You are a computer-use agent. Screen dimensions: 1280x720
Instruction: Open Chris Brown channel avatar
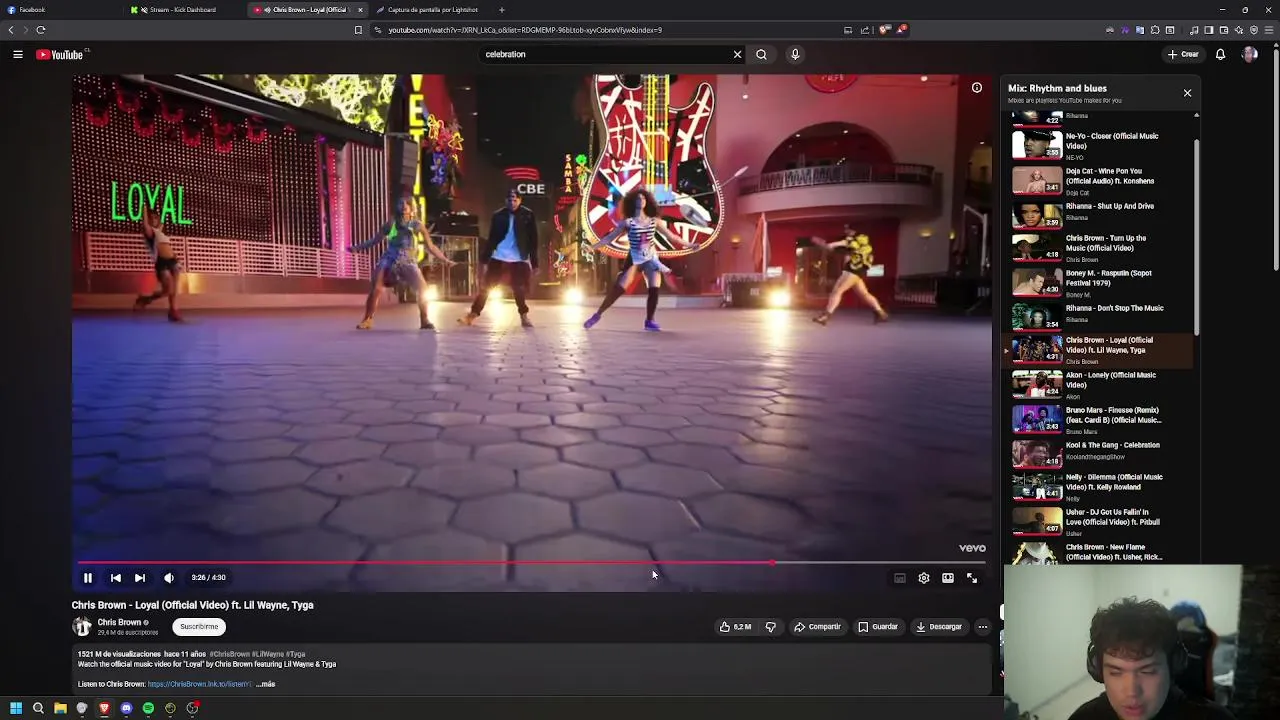pos(82,627)
